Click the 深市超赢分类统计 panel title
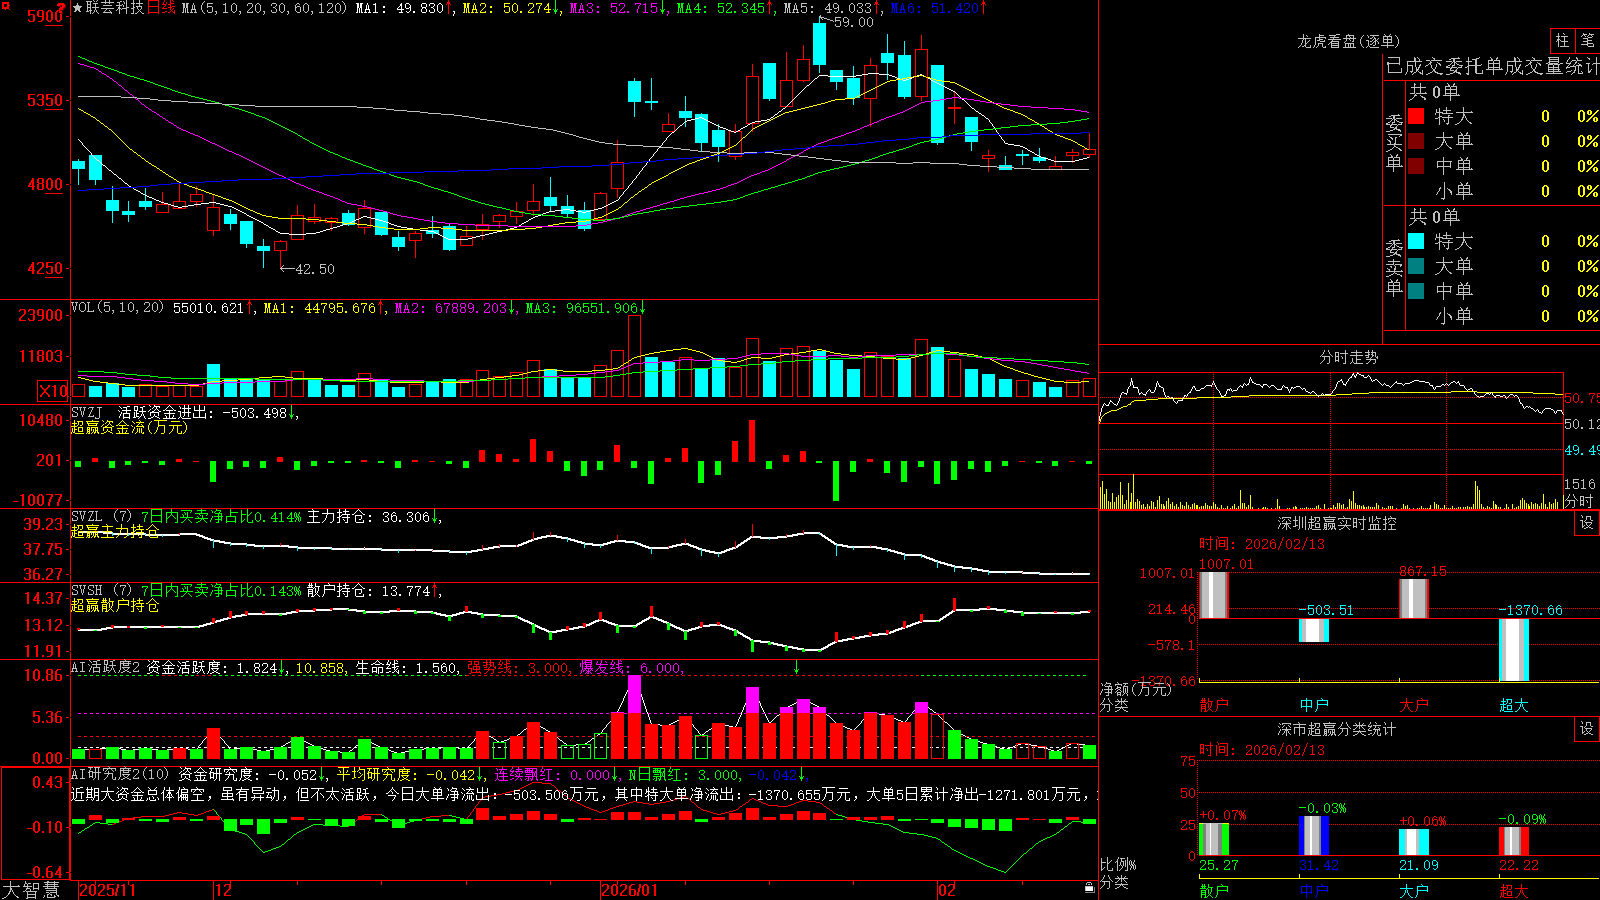 pyautogui.click(x=1337, y=729)
